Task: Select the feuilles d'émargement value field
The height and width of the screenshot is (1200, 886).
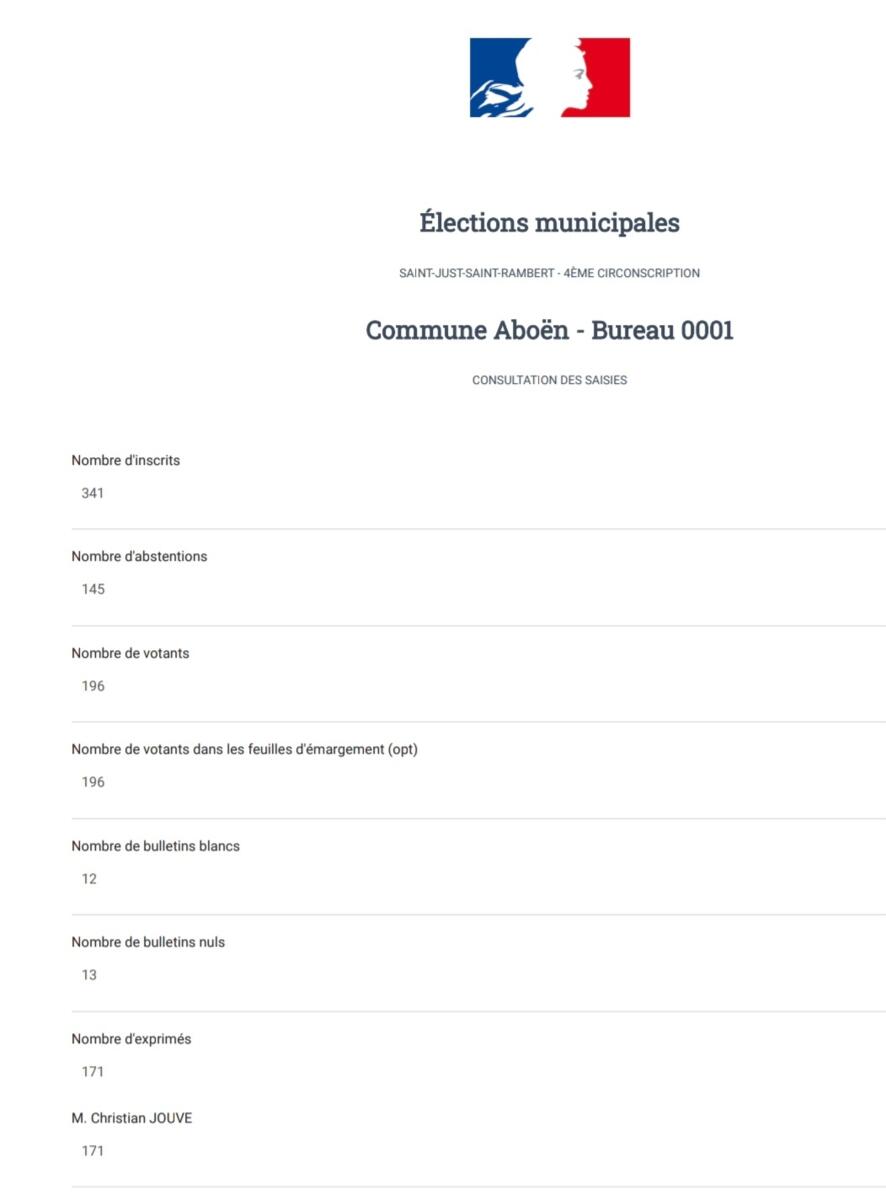Action: pyautogui.click(x=93, y=782)
